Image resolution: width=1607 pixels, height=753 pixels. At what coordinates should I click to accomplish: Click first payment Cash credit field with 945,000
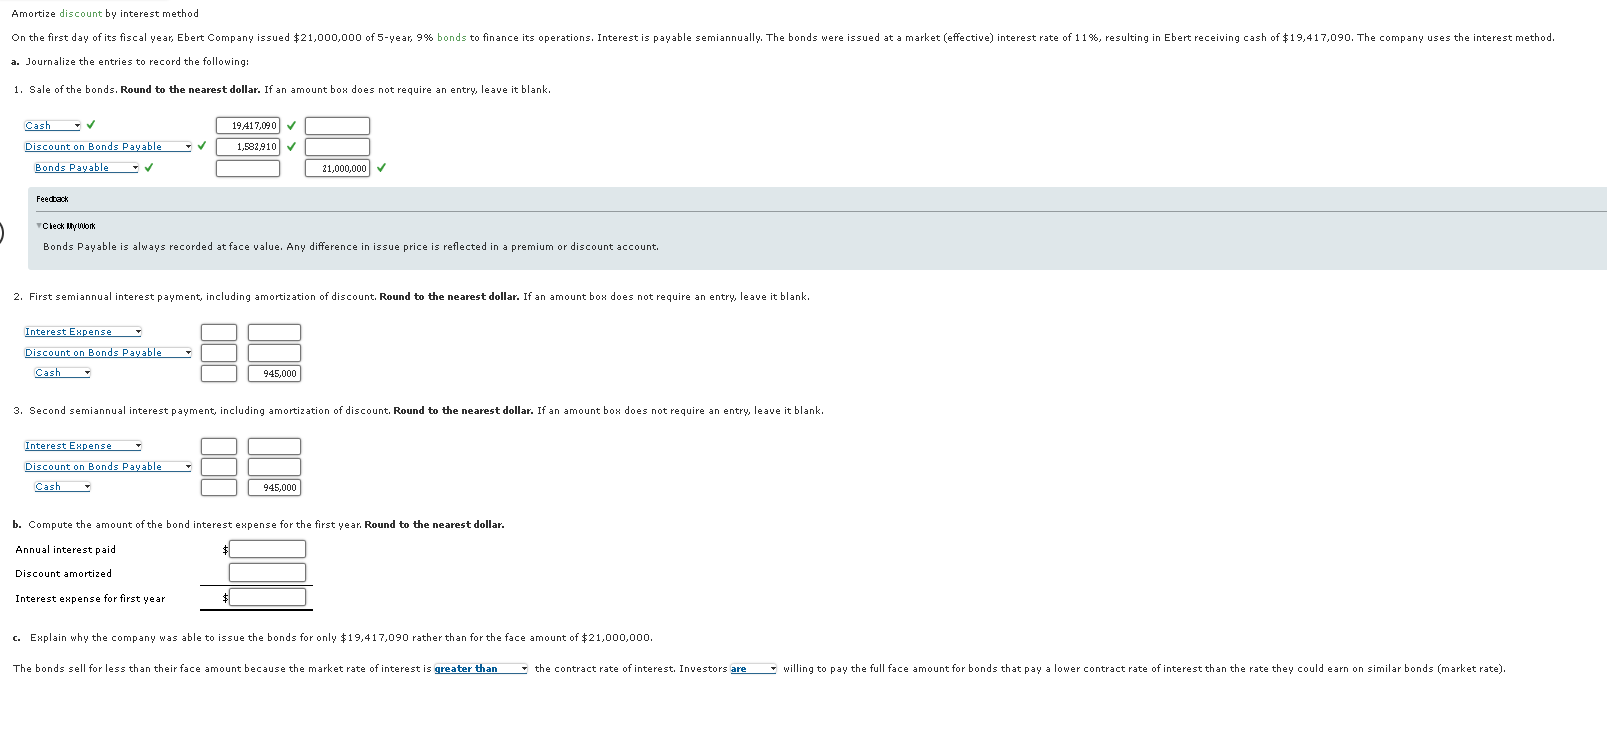[274, 373]
